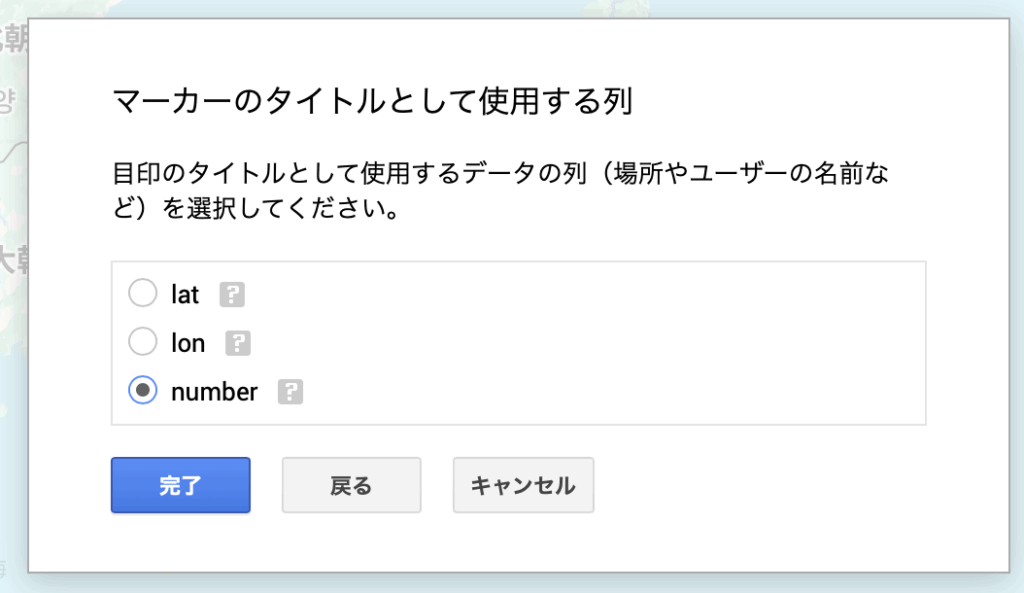Click the lon text label
Screen dimensions: 1024x593
(x=188, y=344)
